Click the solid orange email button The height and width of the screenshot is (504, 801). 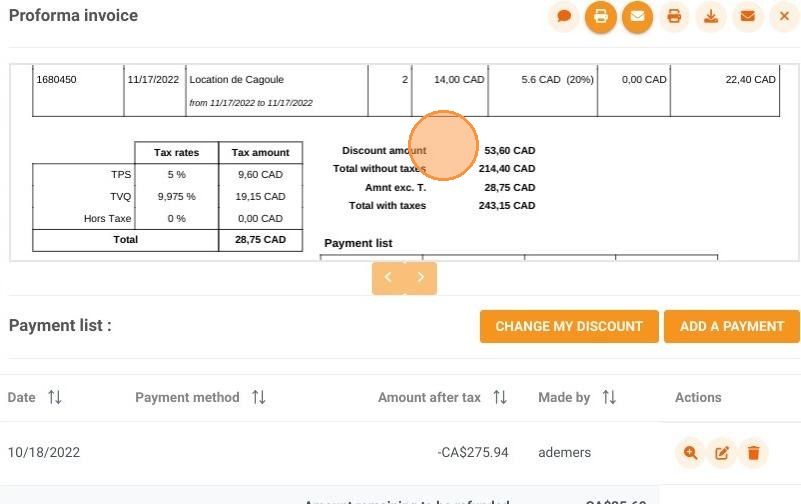coord(637,16)
